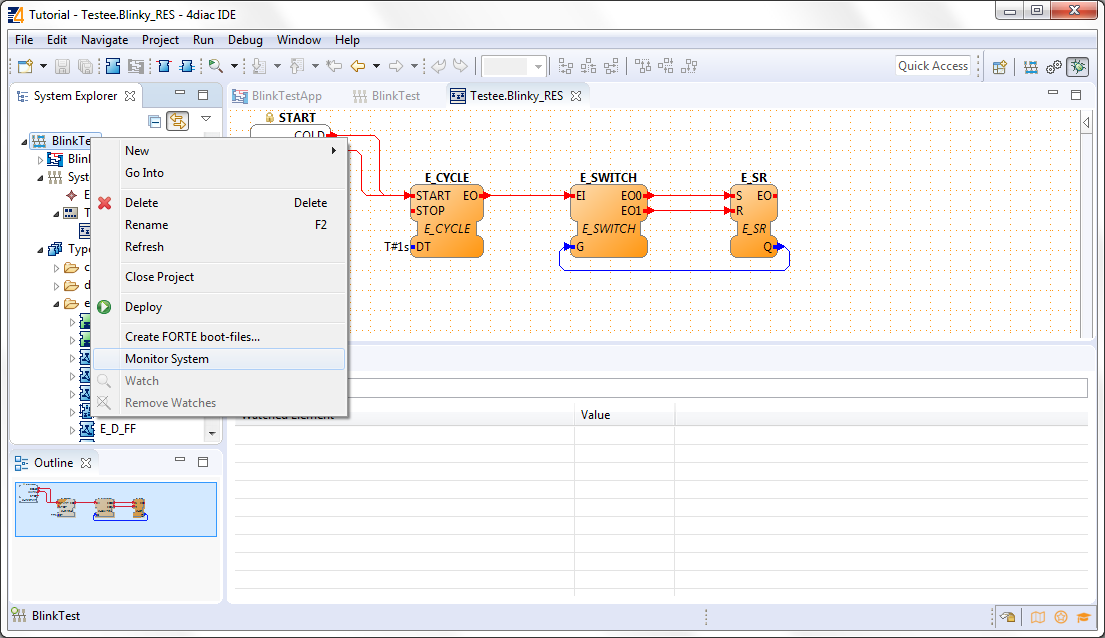Open the Debug menu in menu bar
Image resolution: width=1105 pixels, height=638 pixels.
pyautogui.click(x=245, y=40)
